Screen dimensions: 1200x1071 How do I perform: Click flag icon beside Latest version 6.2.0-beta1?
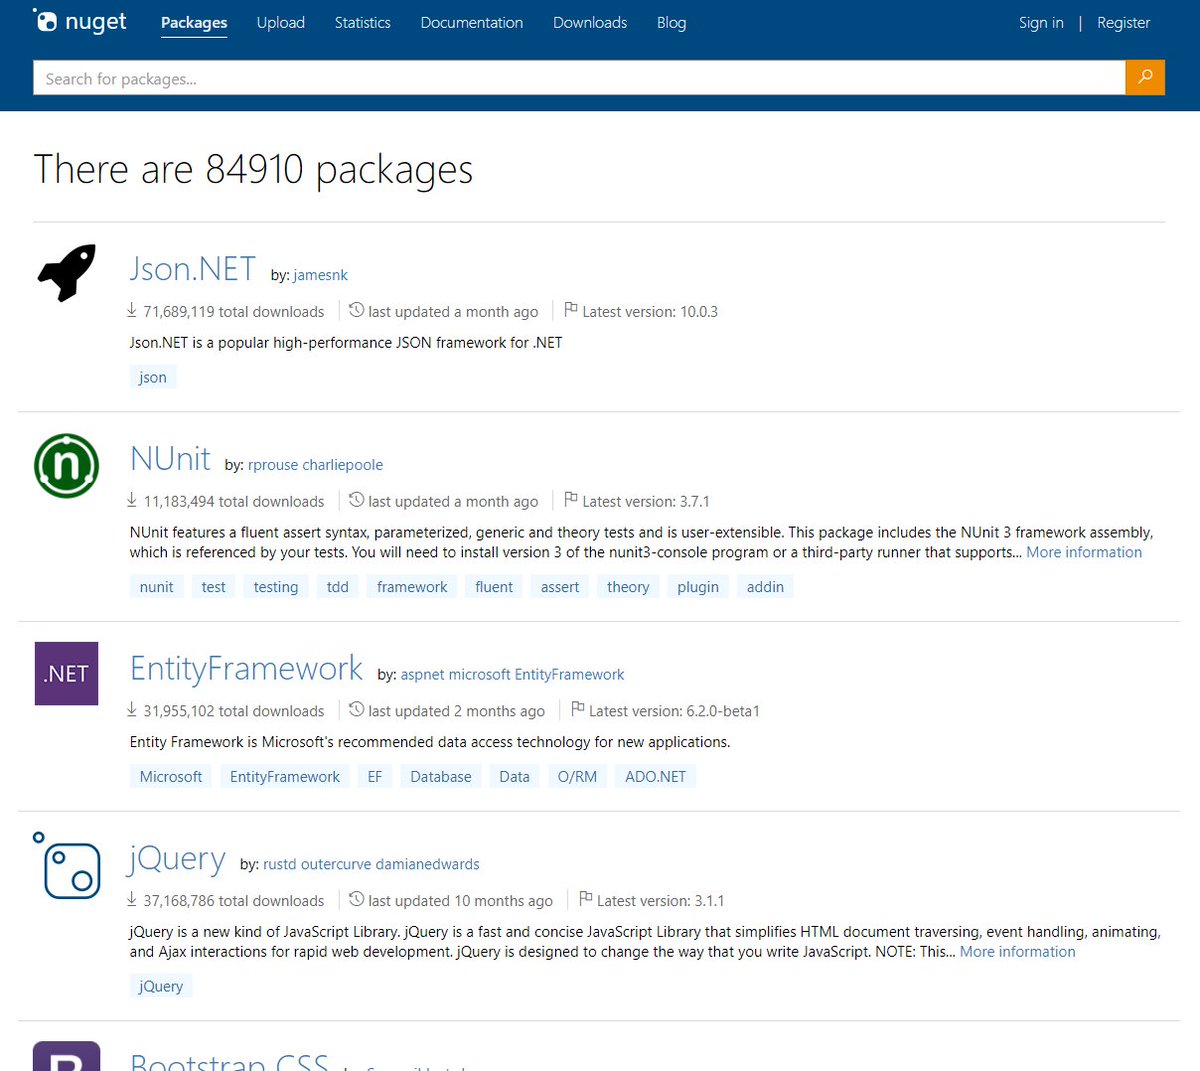pos(578,709)
